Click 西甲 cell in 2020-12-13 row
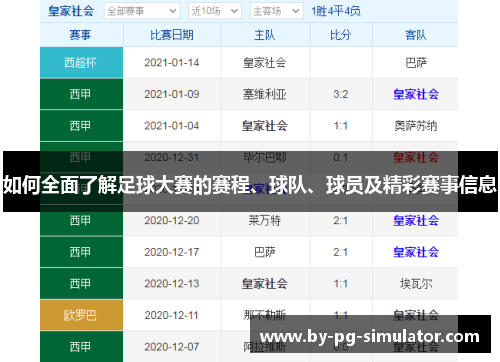 [81, 284]
